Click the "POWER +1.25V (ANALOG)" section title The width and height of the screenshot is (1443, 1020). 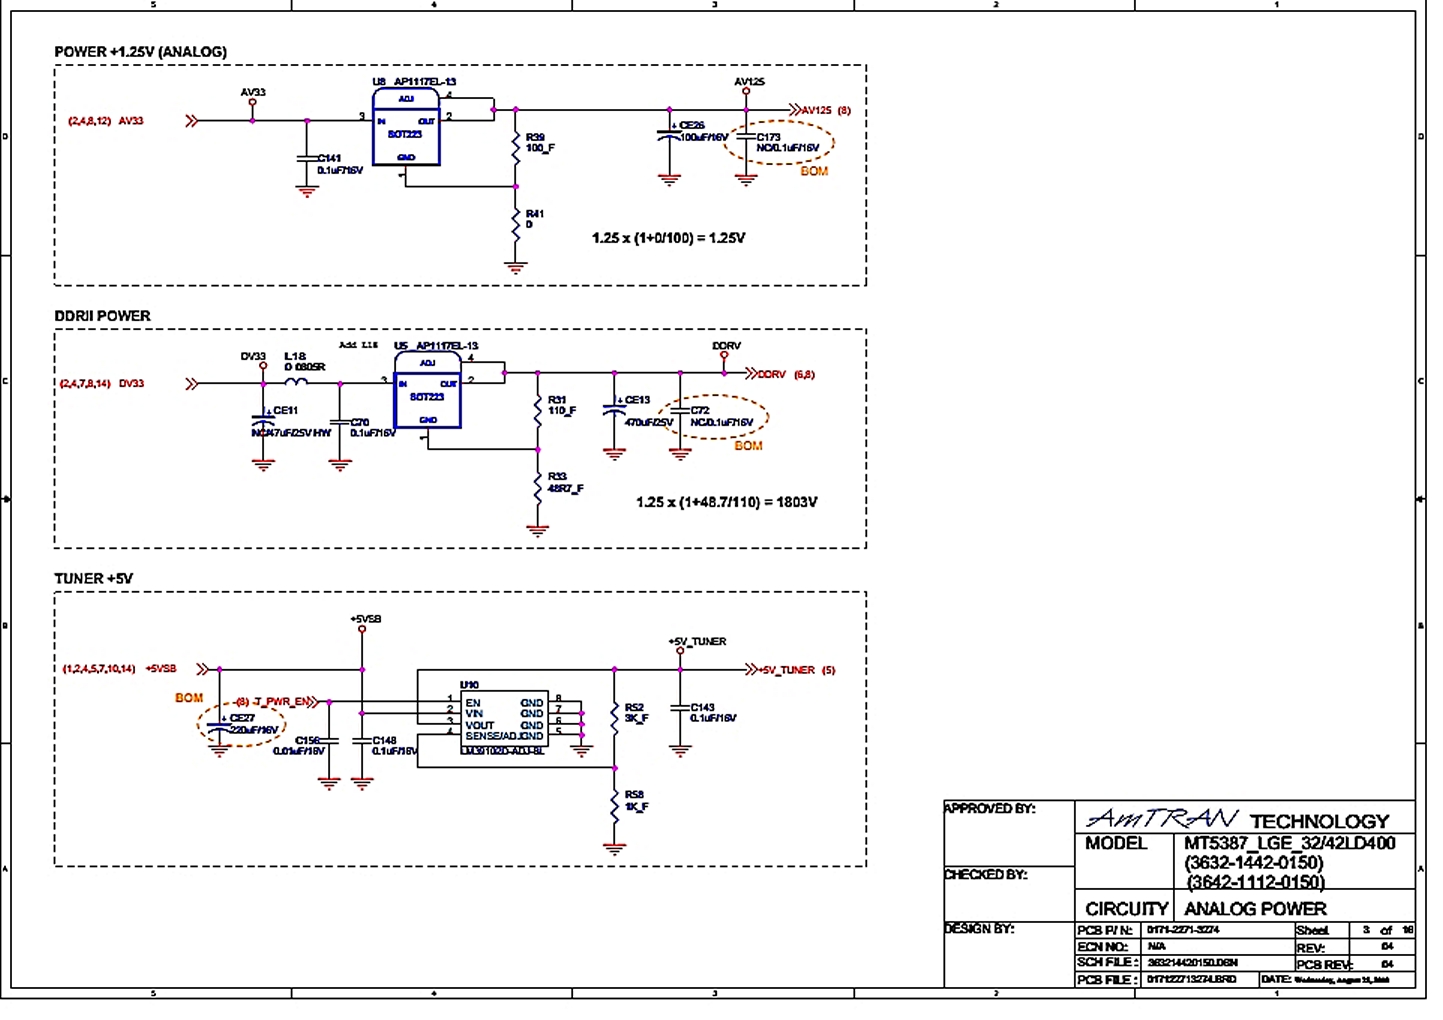point(140,52)
